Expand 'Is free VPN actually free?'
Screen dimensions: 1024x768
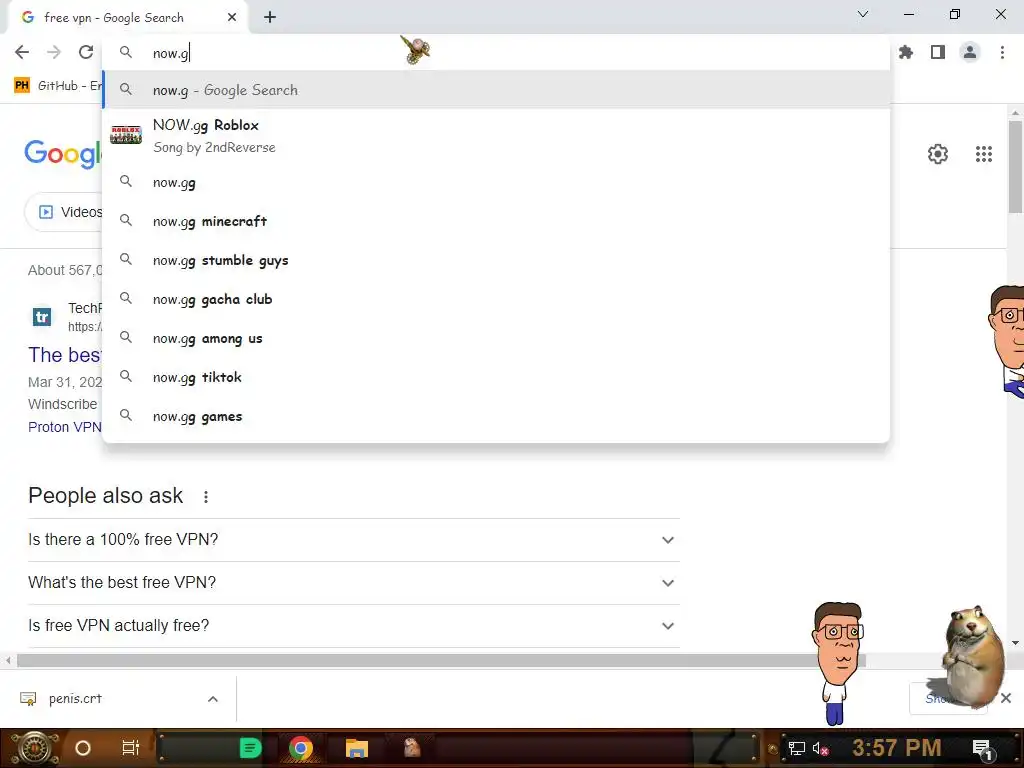coord(353,626)
